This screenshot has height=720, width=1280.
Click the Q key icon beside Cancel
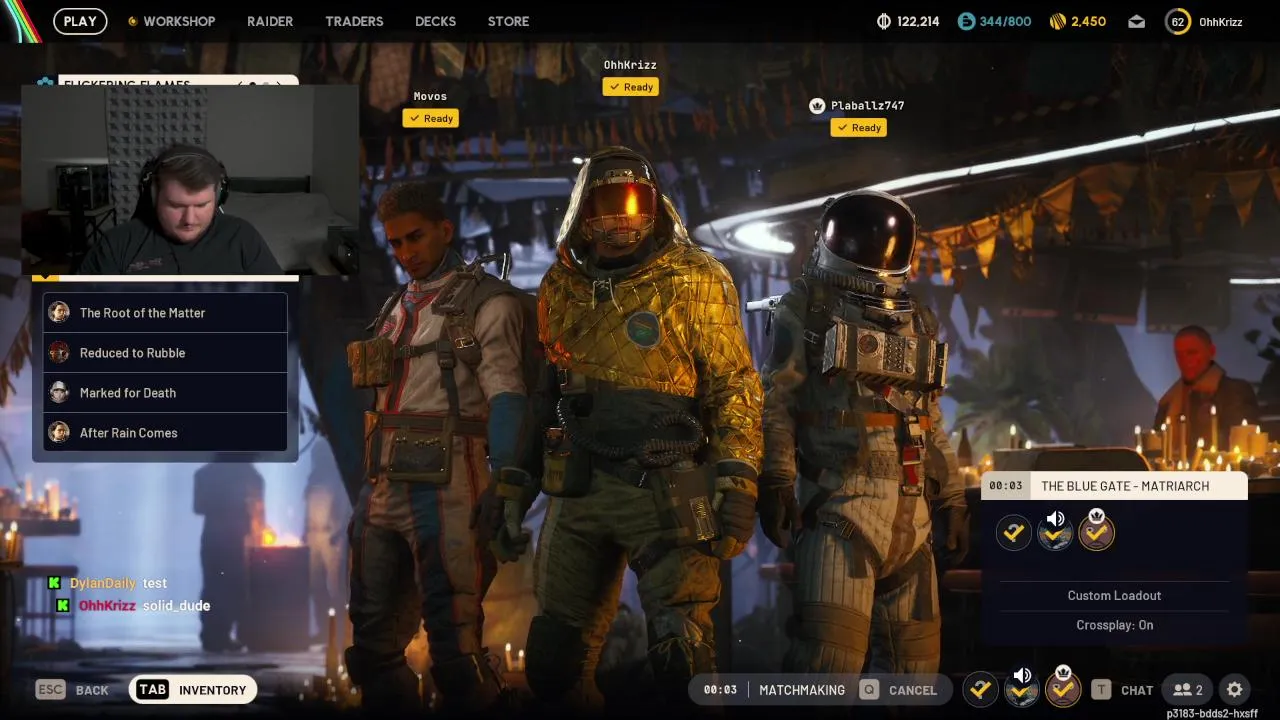click(x=869, y=690)
